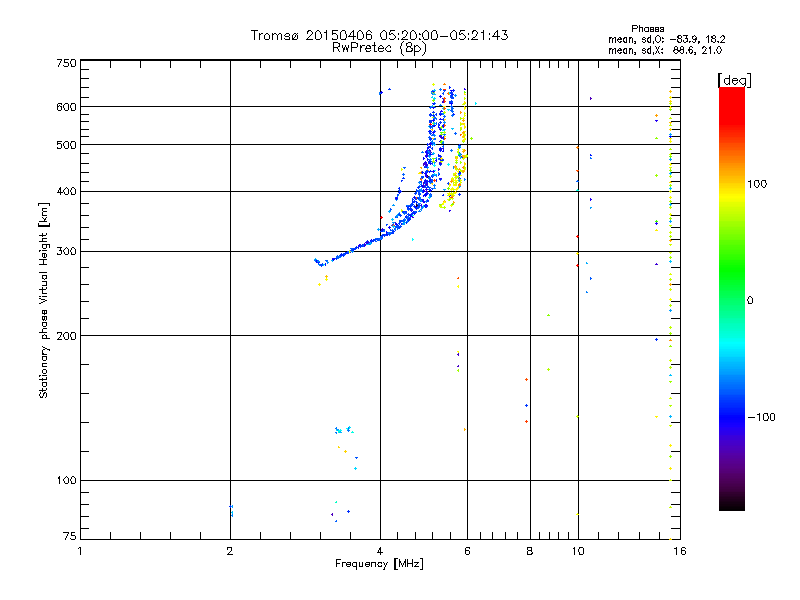Click the subtitle 'RwPretec (8p)'
Image resolution: width=800 pixels, height=600 pixels.
pos(379,48)
